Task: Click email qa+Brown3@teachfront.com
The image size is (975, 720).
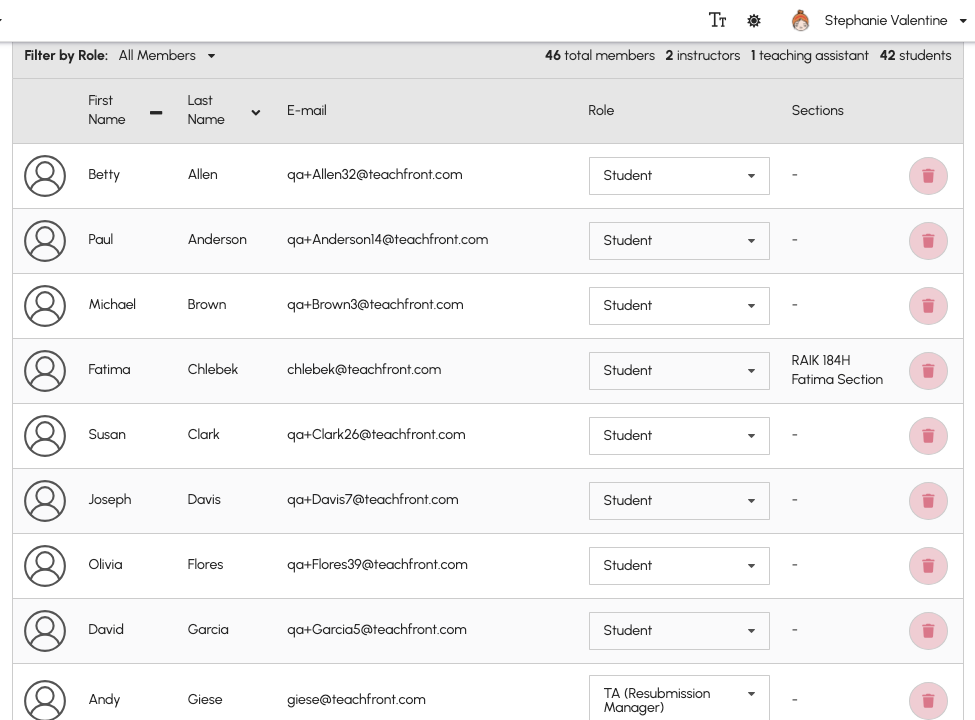Action: click(x=375, y=305)
